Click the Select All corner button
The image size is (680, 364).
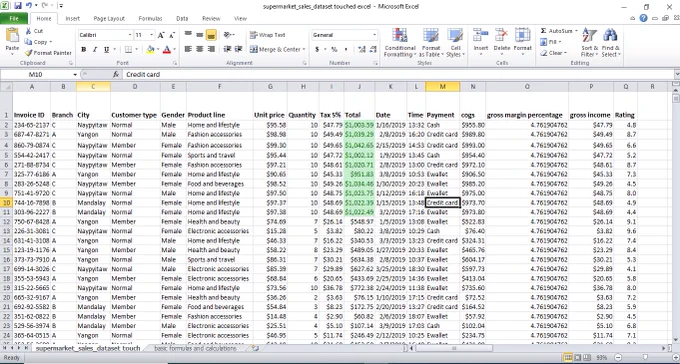[x=7, y=87]
